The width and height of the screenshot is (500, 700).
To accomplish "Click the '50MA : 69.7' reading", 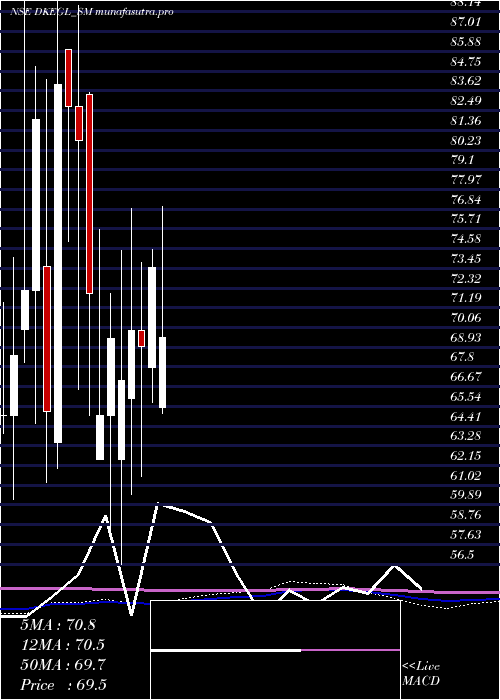I will click(63, 665).
